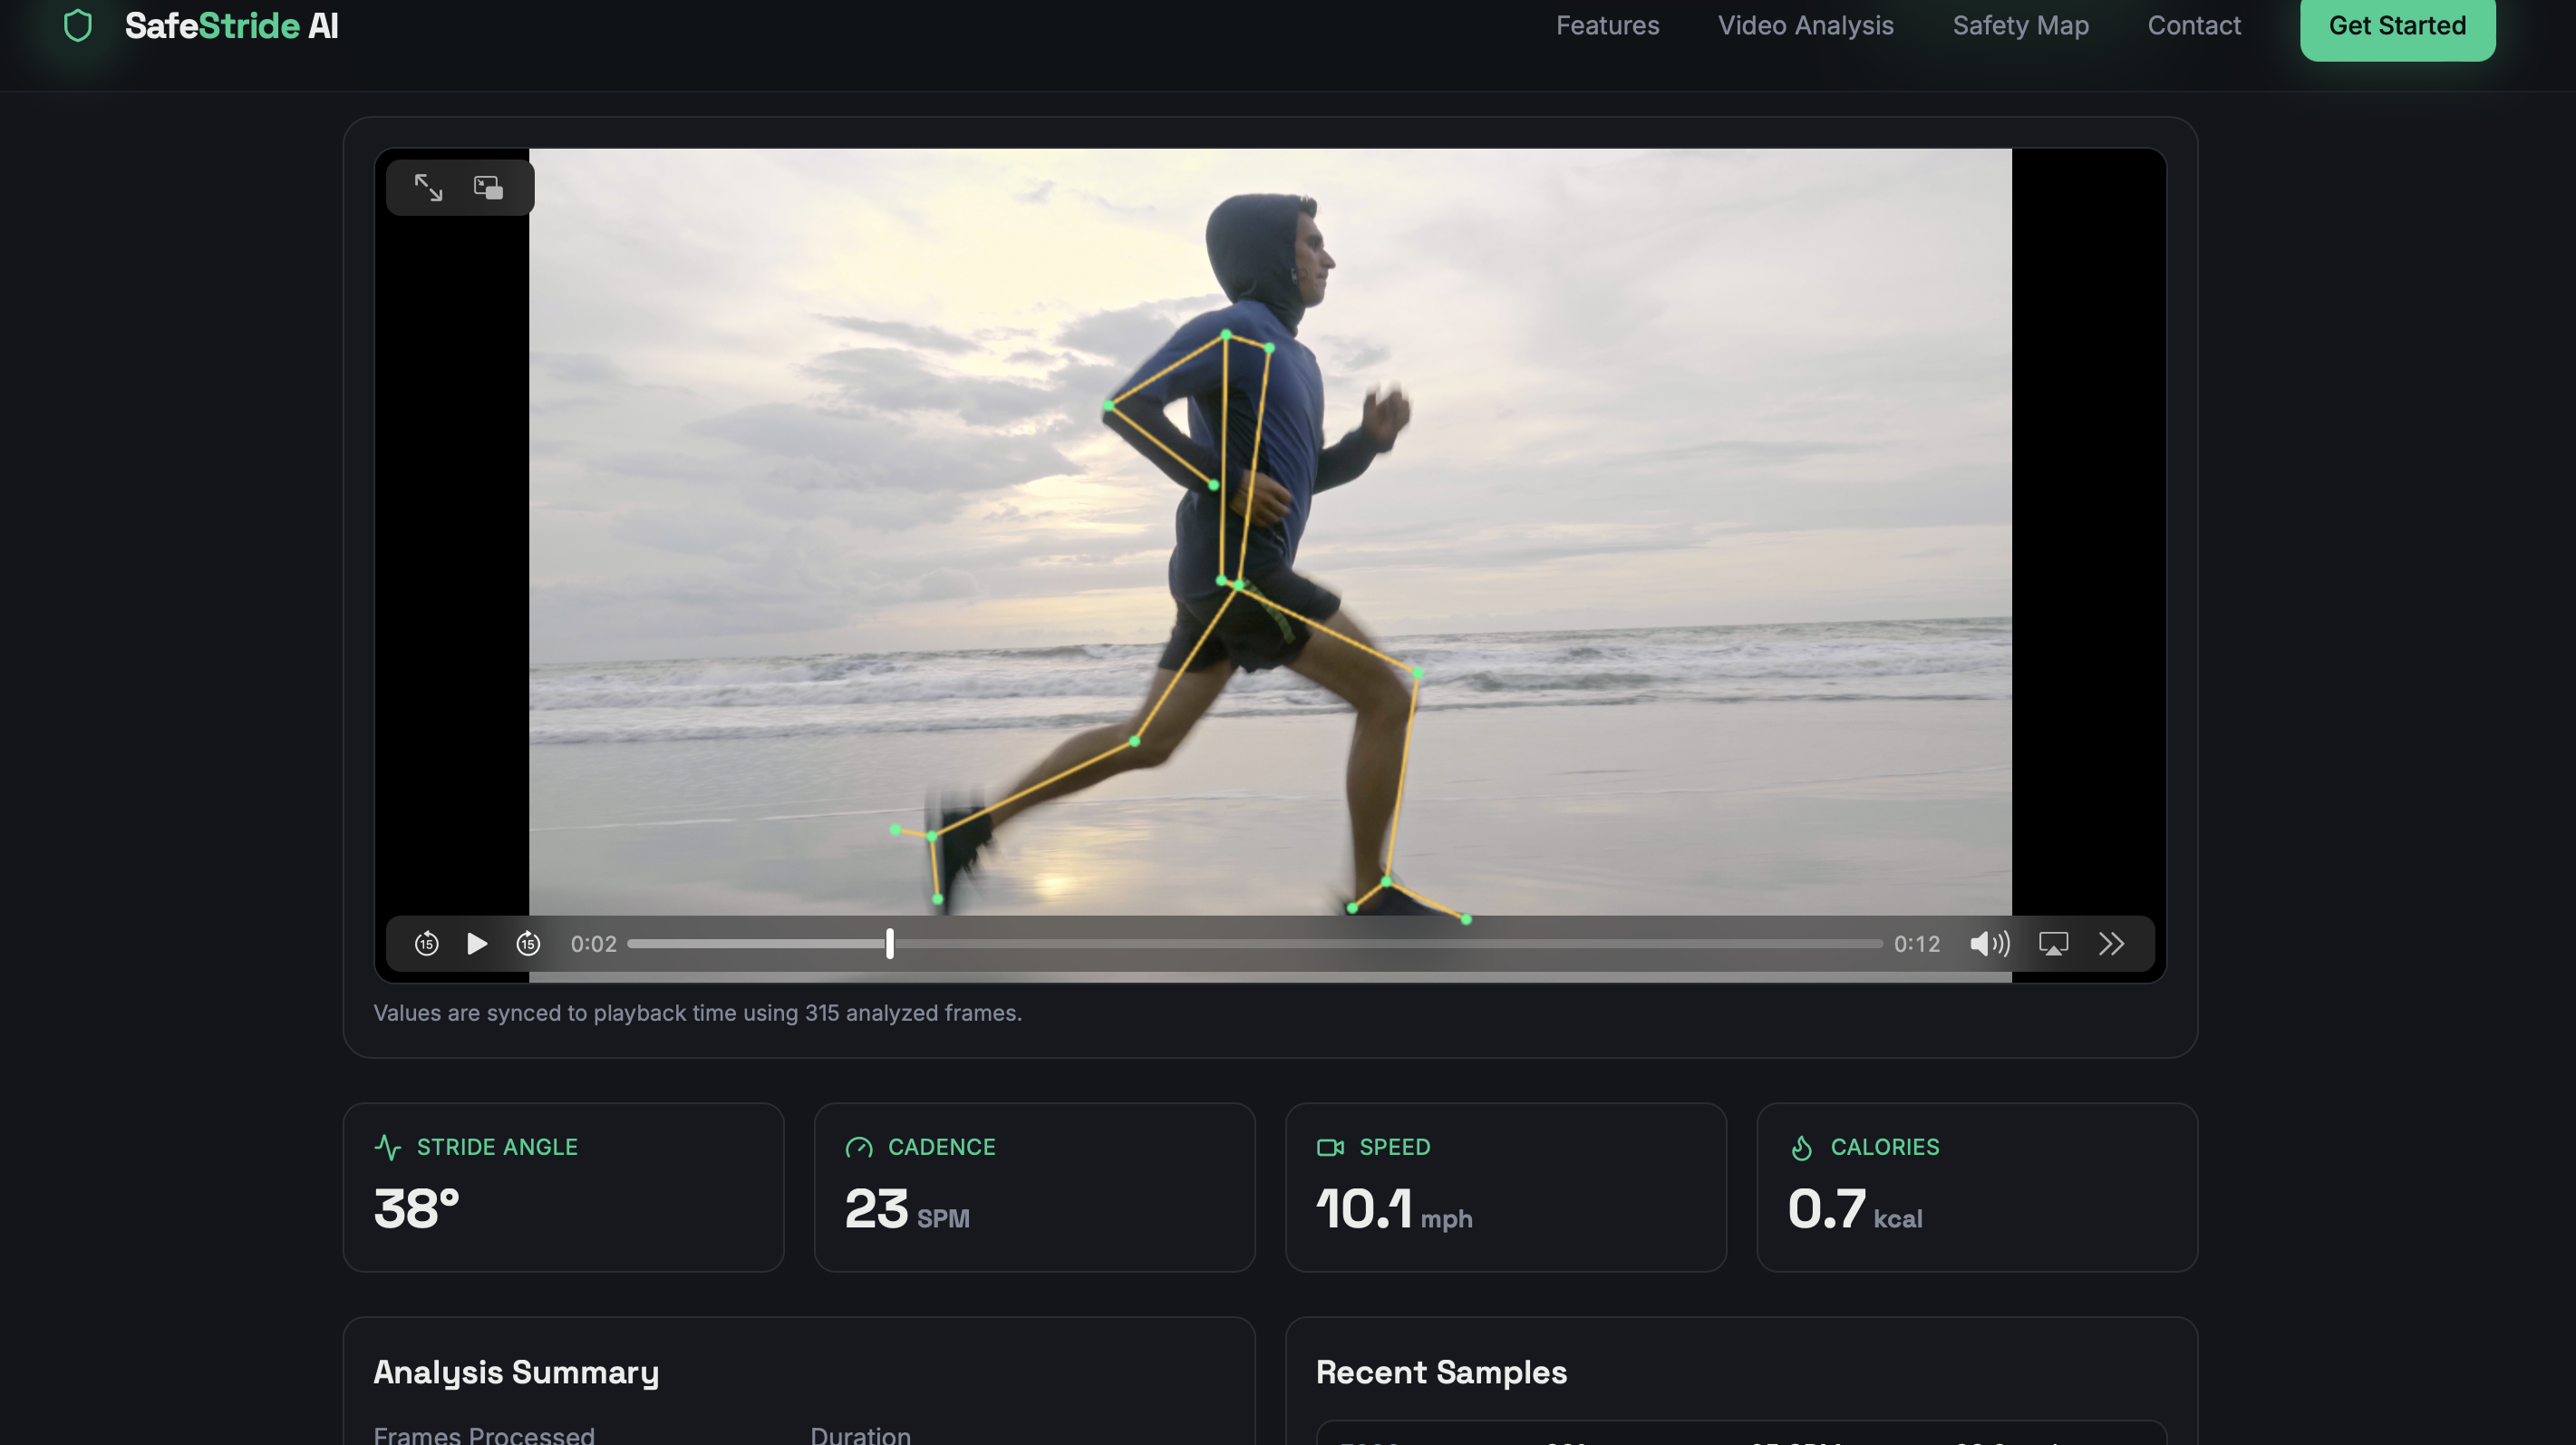Expand more controls double-chevron icon
Screen dimensions: 2576x1445
pyautogui.click(x=2111, y=943)
